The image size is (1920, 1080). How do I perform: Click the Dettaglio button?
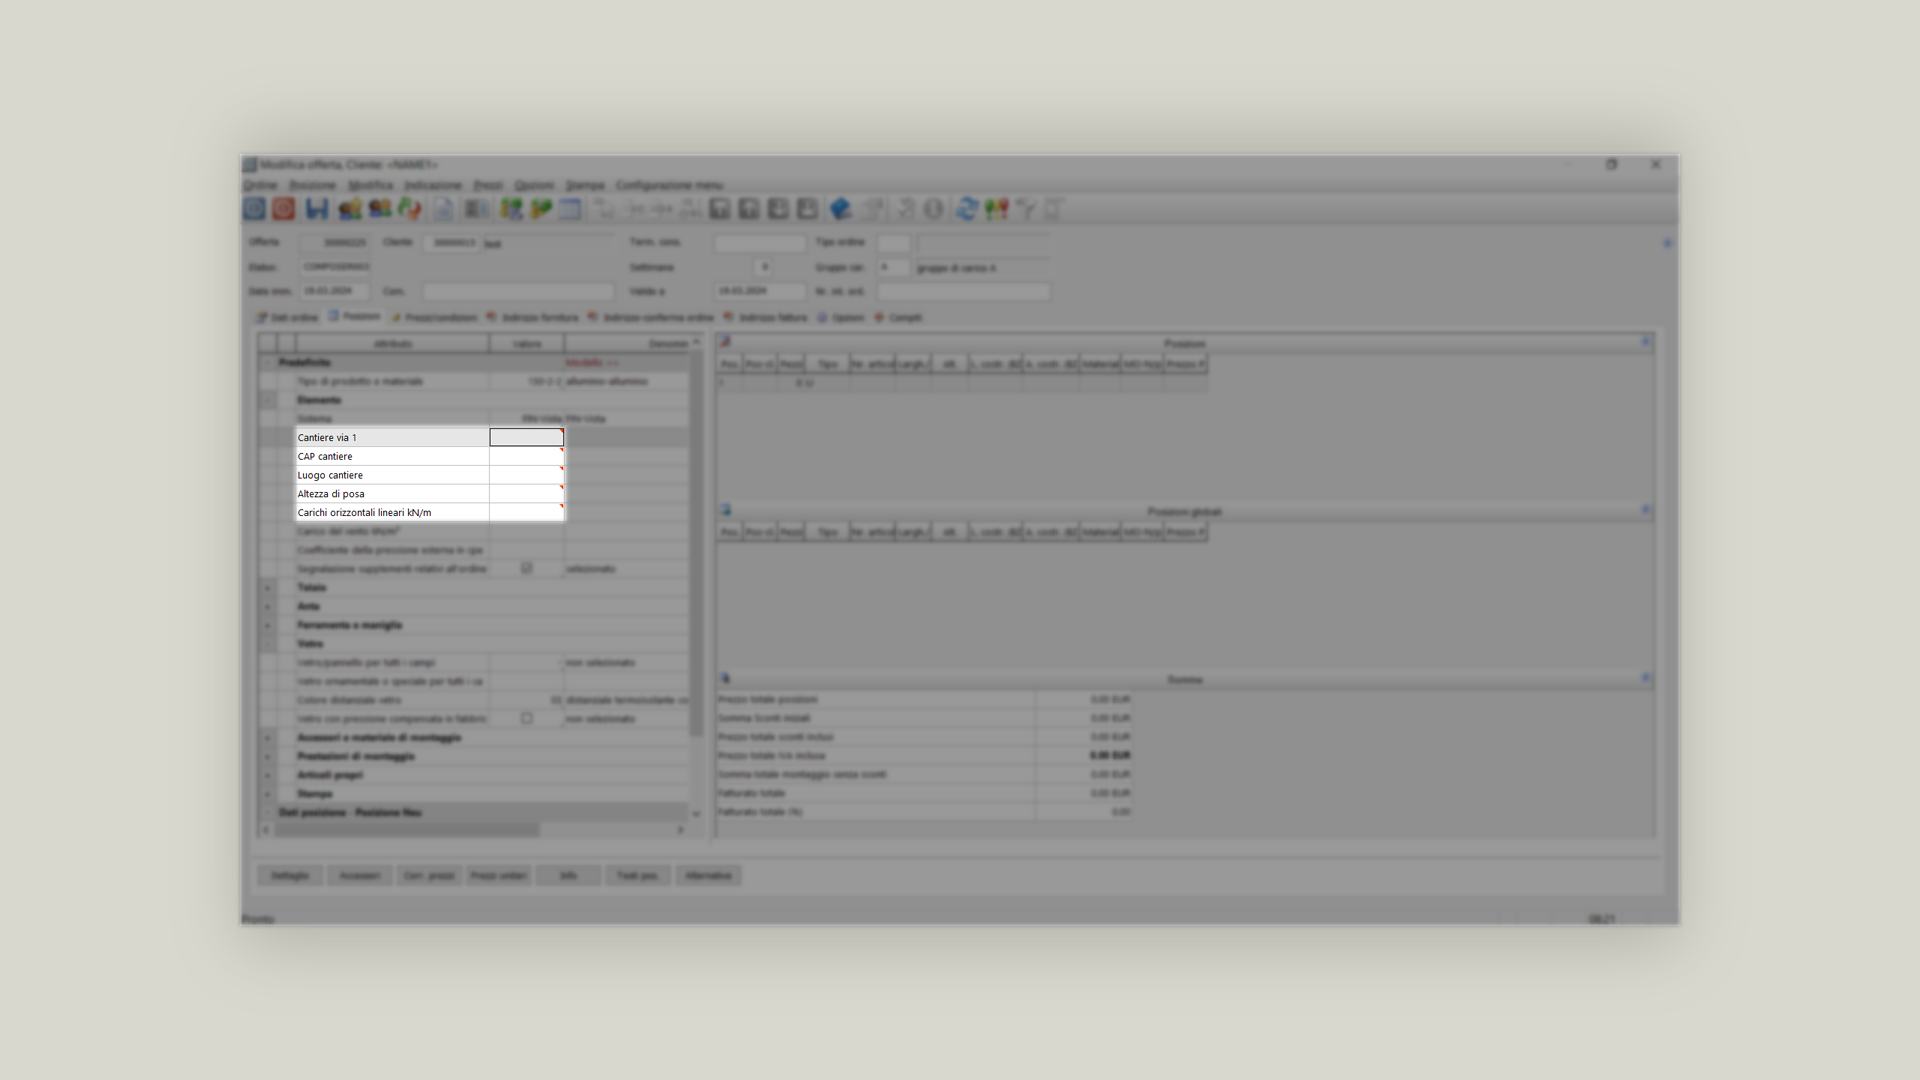(290, 876)
